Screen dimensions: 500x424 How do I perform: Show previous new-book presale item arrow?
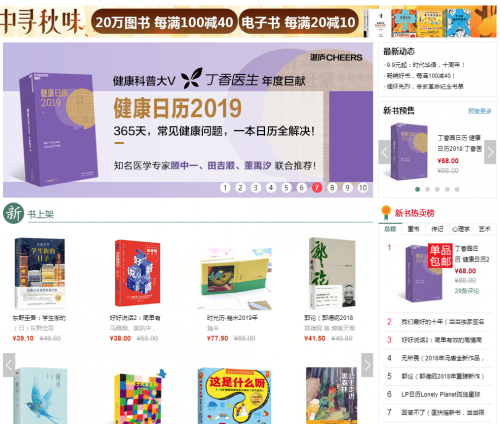tap(385, 152)
